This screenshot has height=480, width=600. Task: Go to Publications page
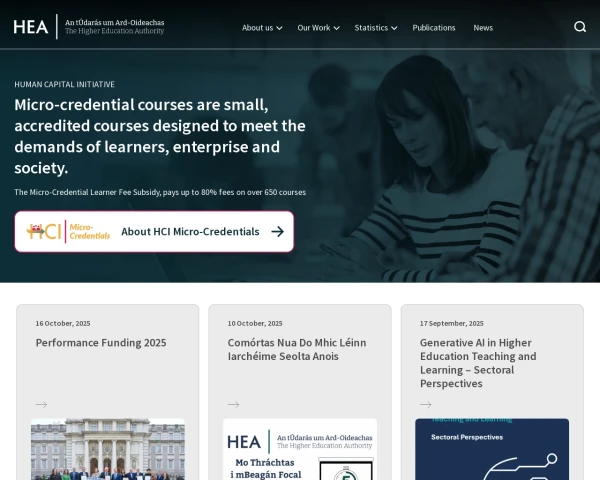coord(434,28)
